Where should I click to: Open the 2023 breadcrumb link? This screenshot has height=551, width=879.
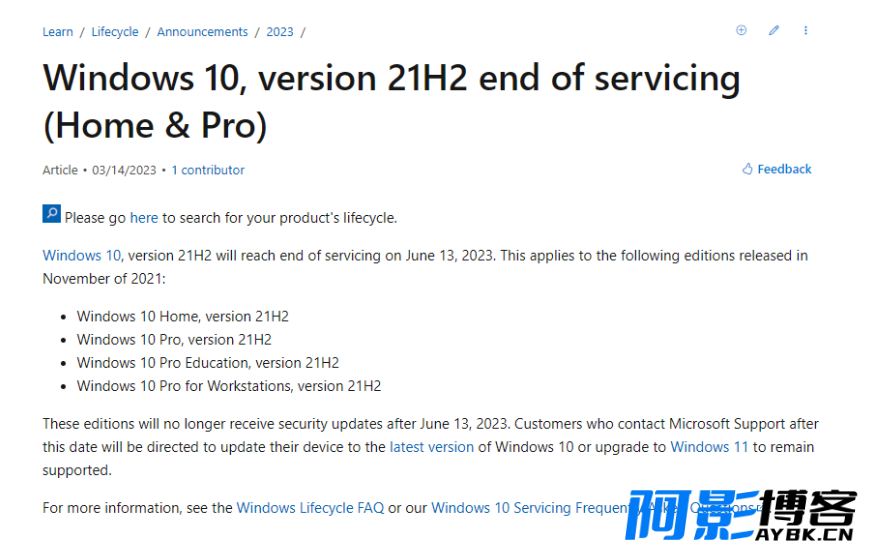280,32
